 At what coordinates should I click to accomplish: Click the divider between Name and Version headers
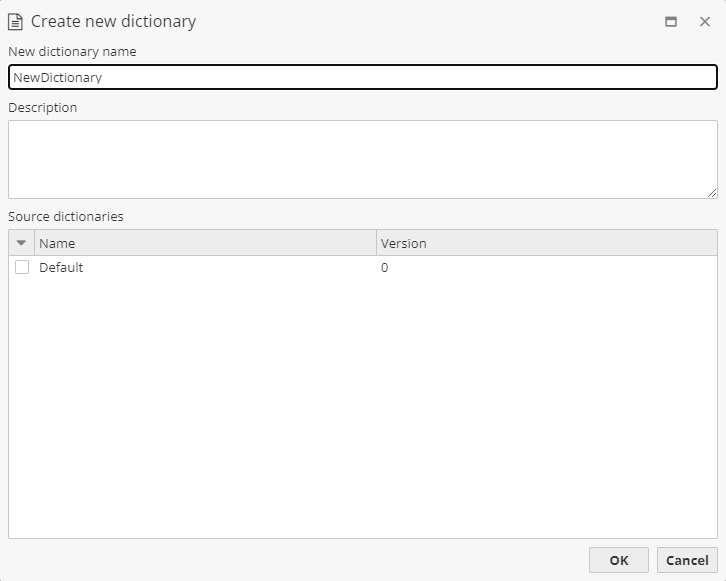[x=376, y=243]
